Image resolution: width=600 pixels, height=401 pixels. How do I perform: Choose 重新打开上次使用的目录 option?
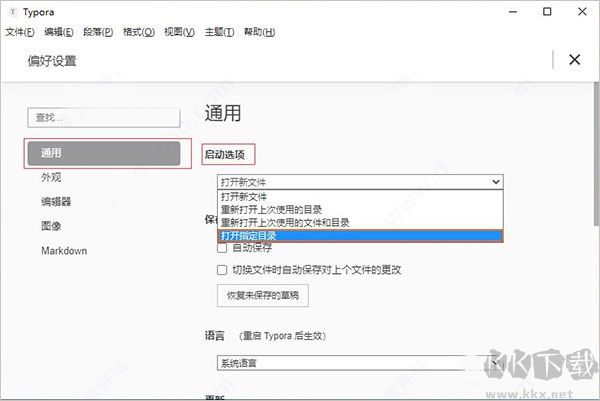click(x=360, y=210)
